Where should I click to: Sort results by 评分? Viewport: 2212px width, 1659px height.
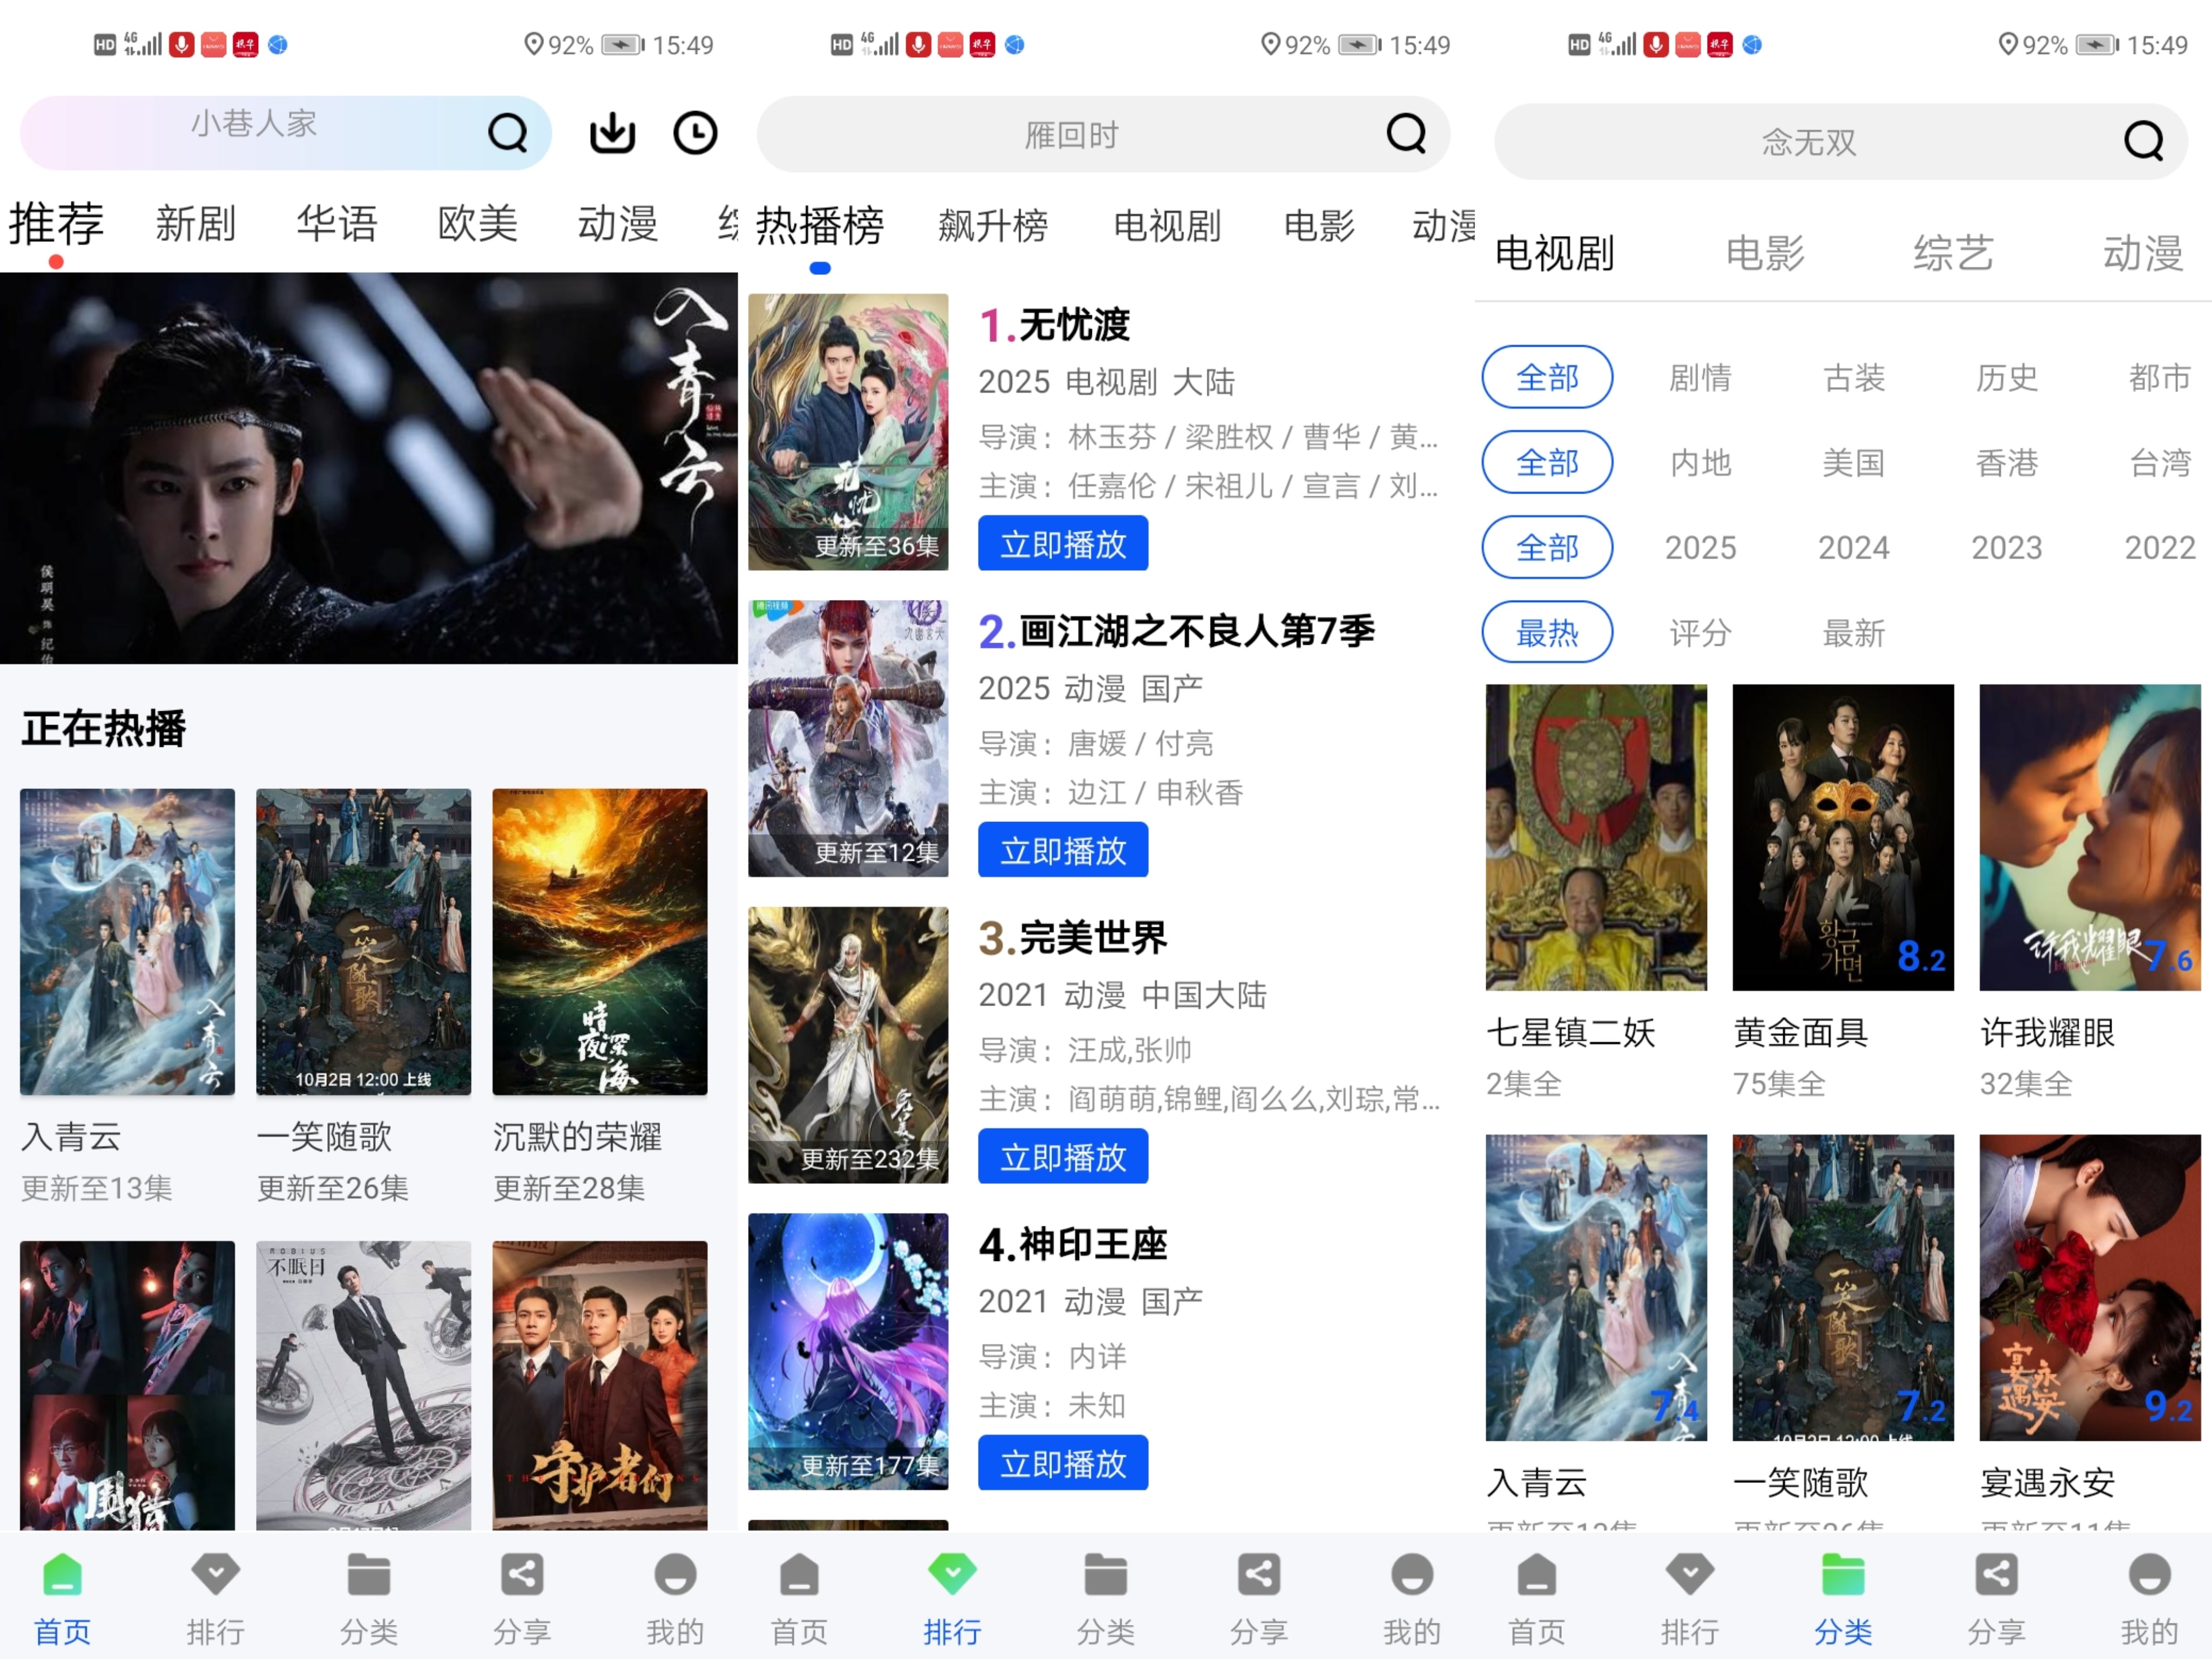(1700, 632)
